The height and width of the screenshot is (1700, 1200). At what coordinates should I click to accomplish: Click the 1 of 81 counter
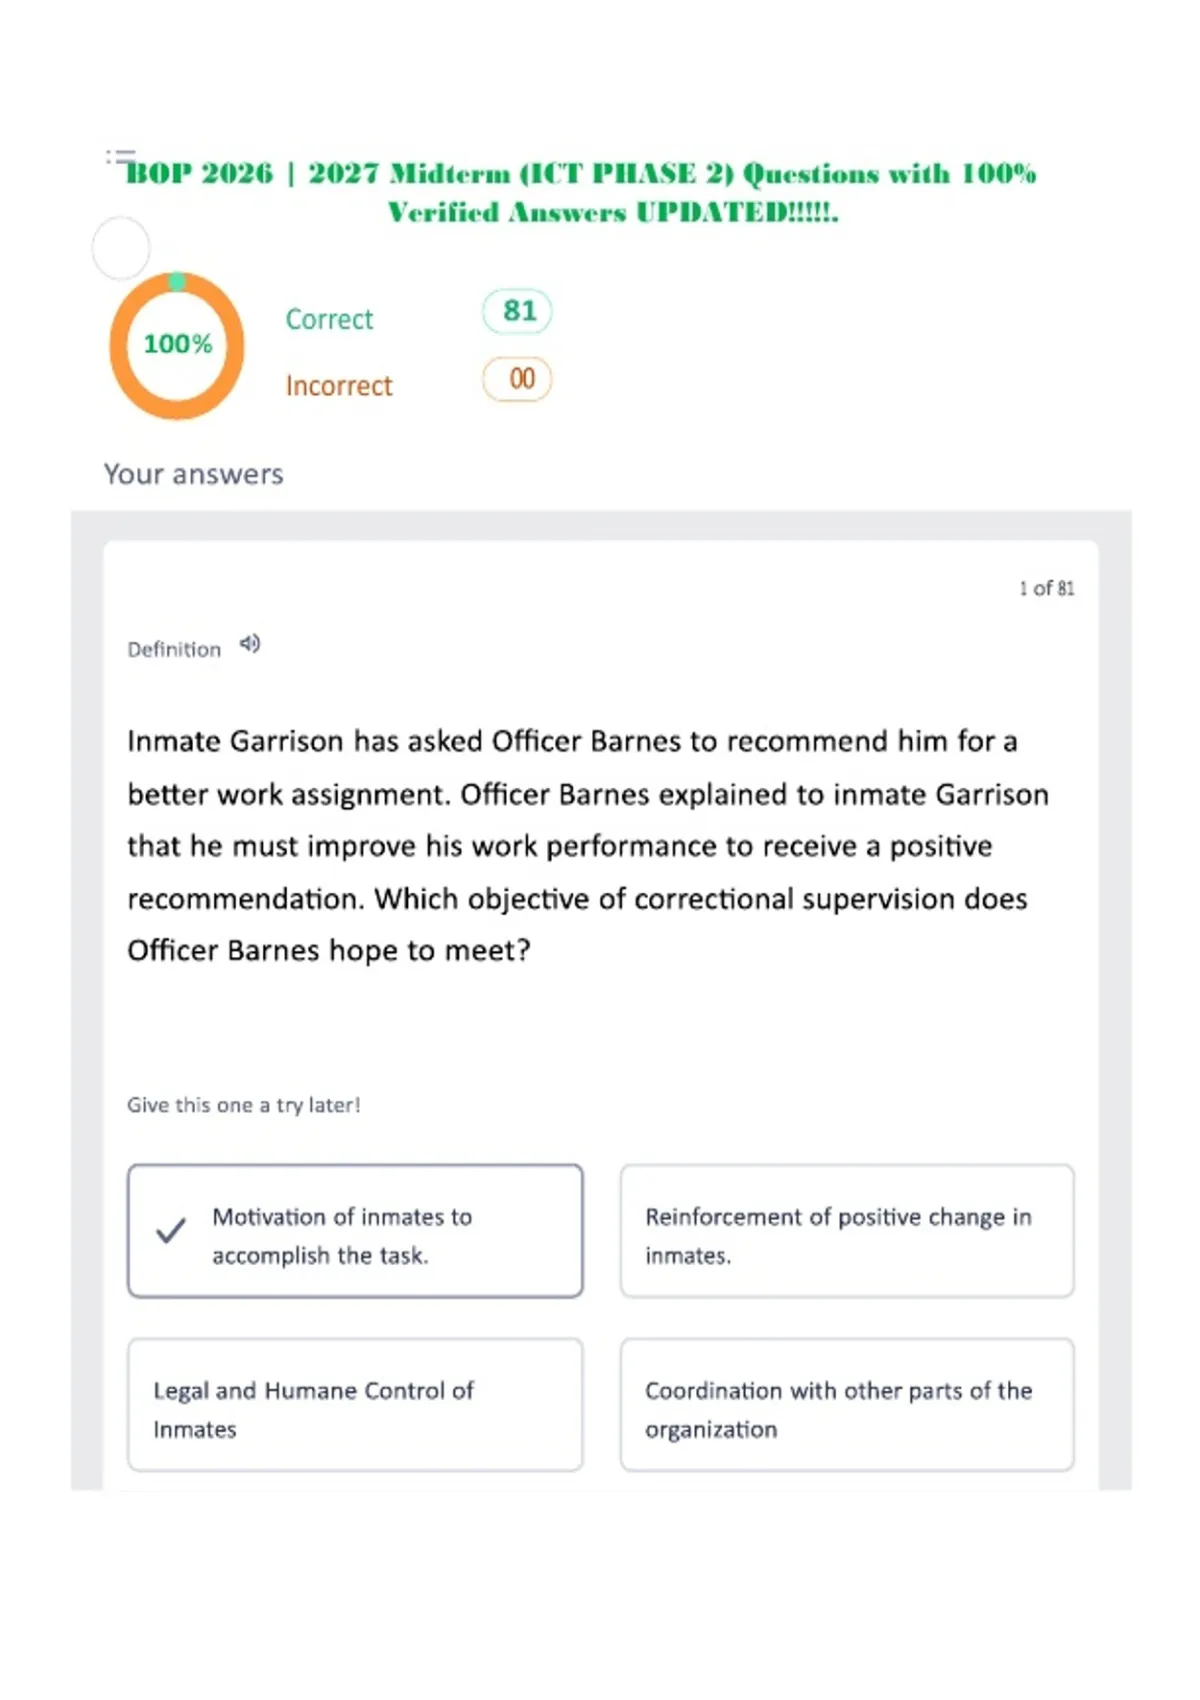pos(1047,588)
